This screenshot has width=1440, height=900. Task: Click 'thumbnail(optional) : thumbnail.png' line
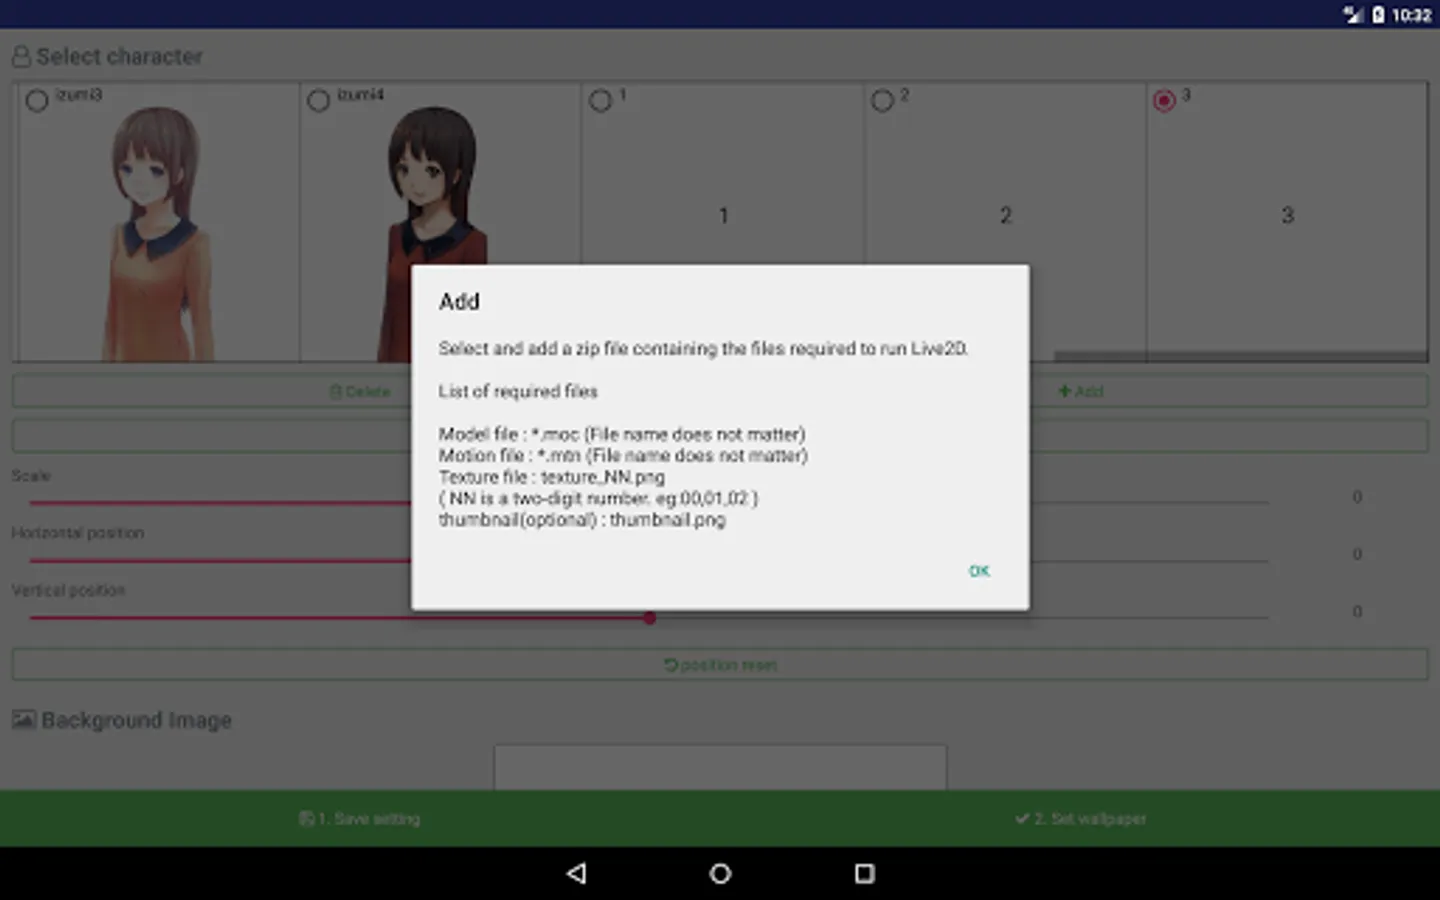pyautogui.click(x=582, y=520)
